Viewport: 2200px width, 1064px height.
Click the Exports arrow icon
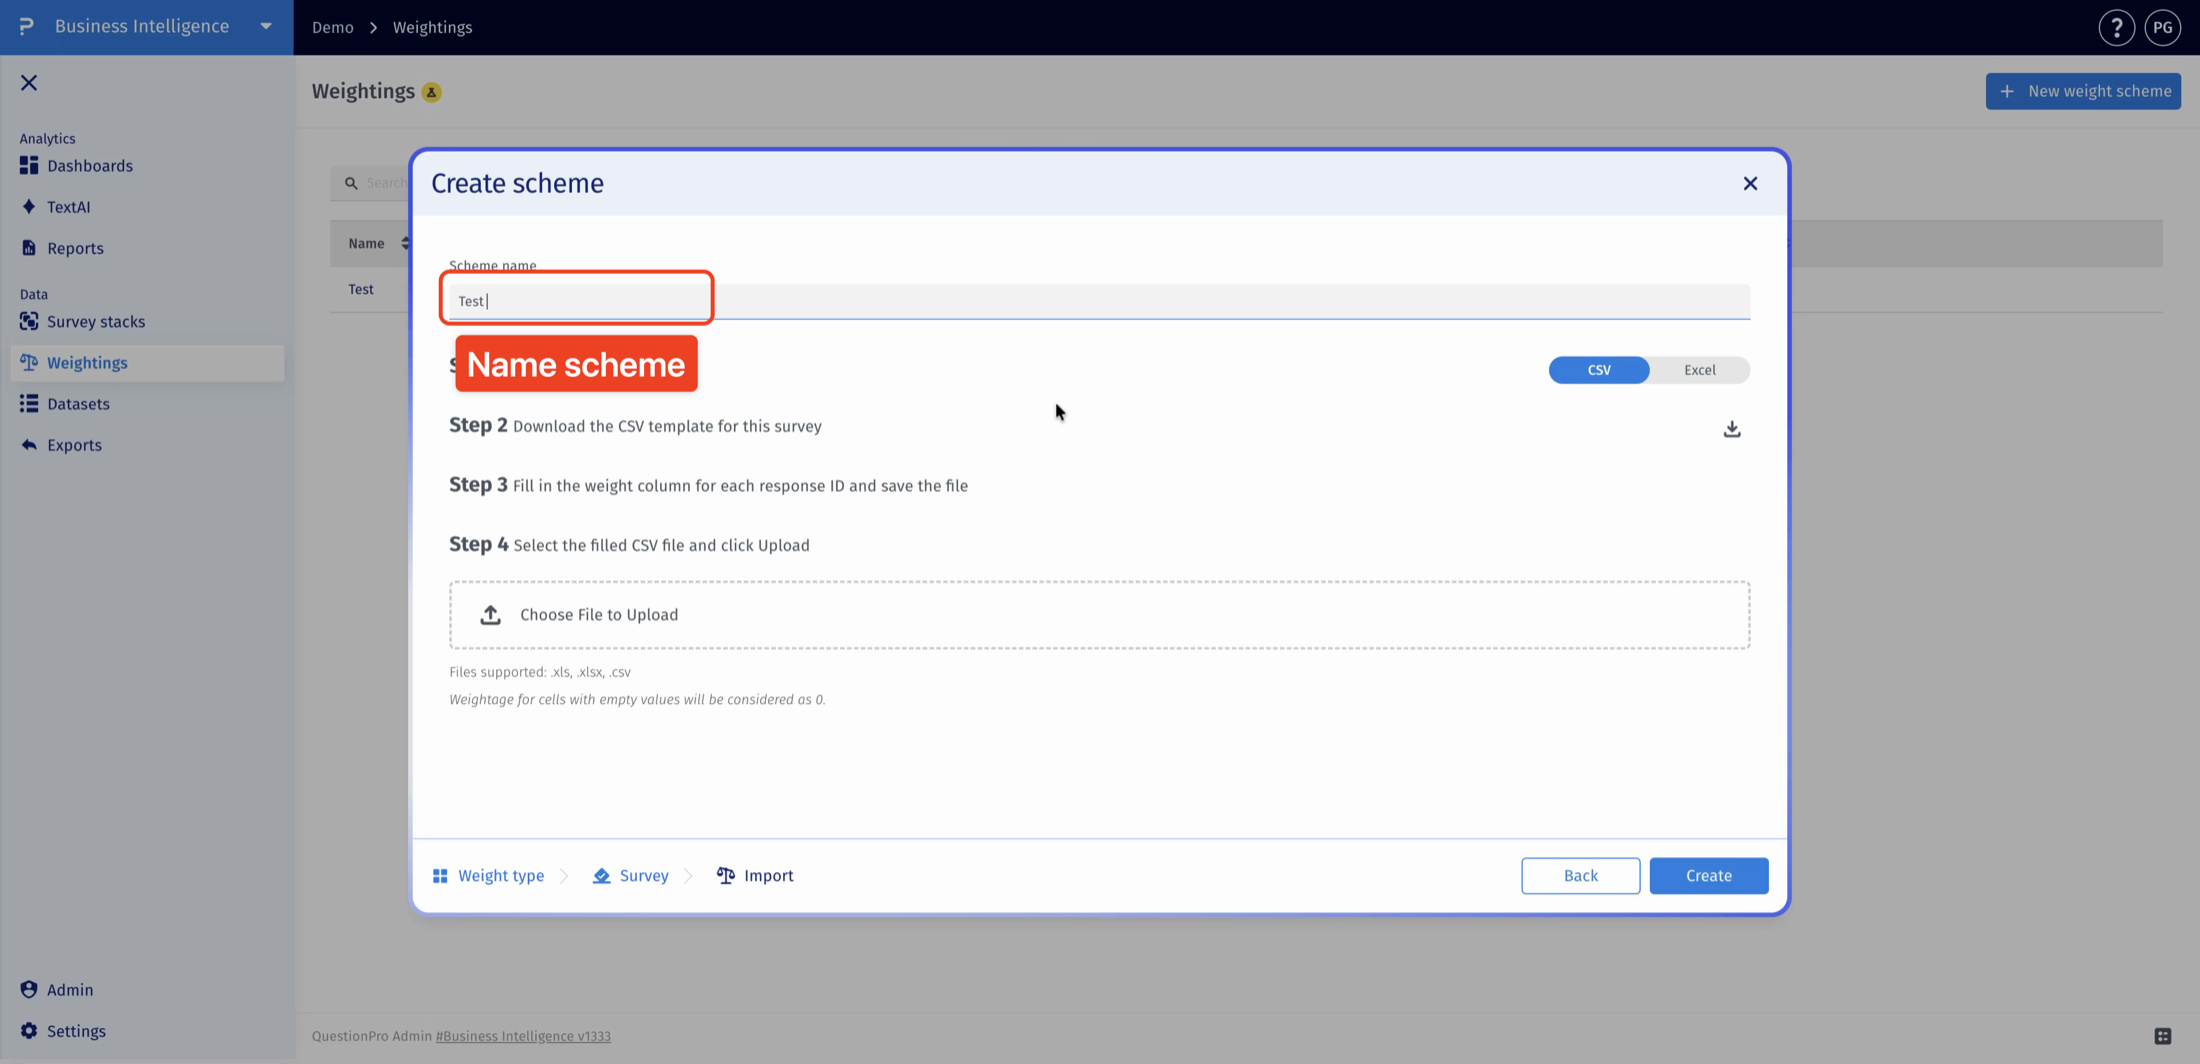pyautogui.click(x=29, y=445)
